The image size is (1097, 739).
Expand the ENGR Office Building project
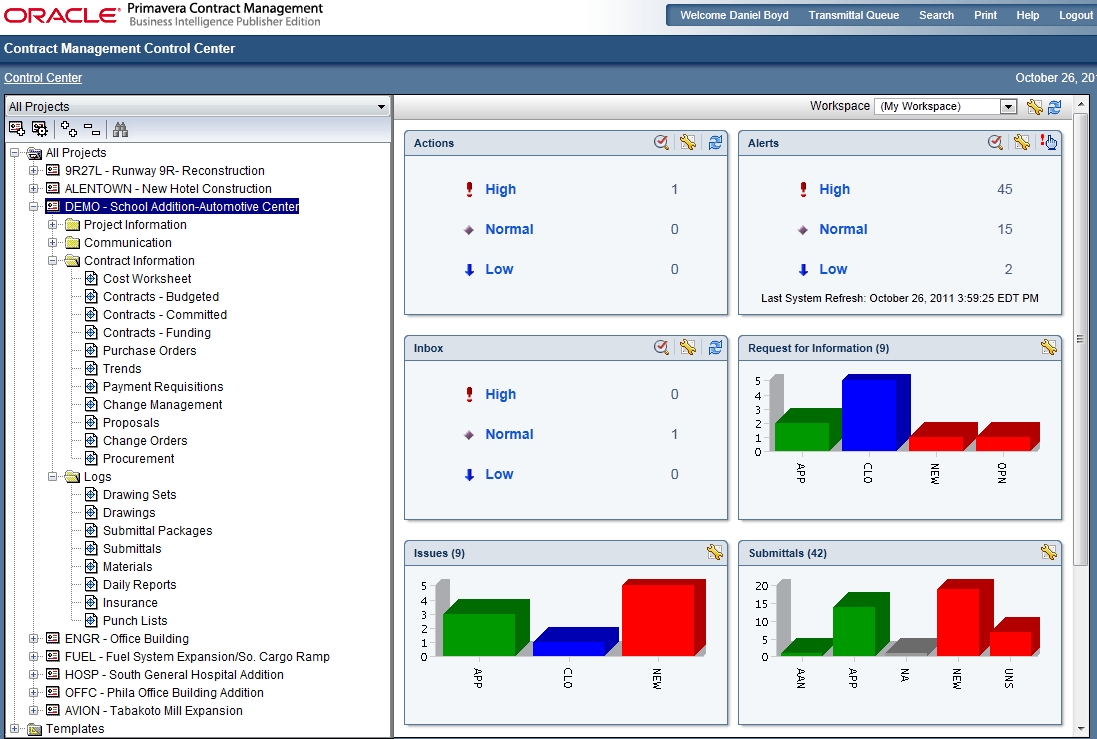(x=33, y=638)
